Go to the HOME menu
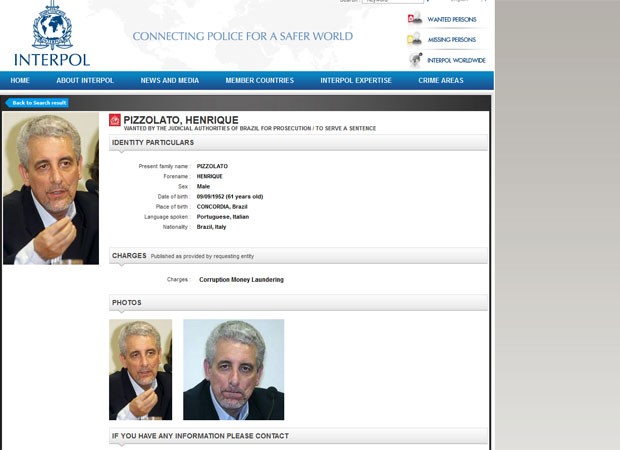Viewport: 620px width, 450px height. click(20, 80)
